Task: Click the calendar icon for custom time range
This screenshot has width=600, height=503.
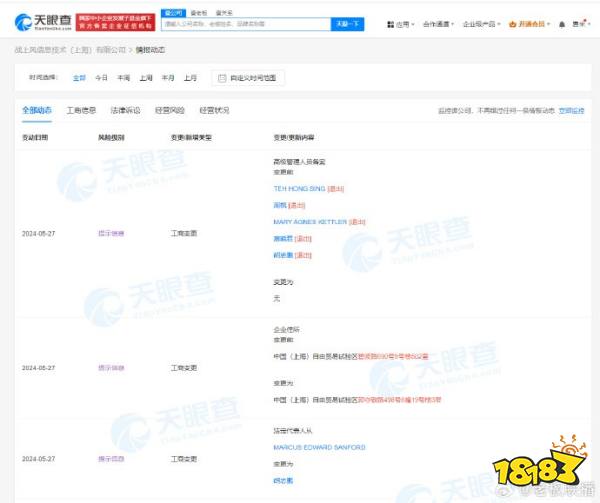Action: pos(222,77)
